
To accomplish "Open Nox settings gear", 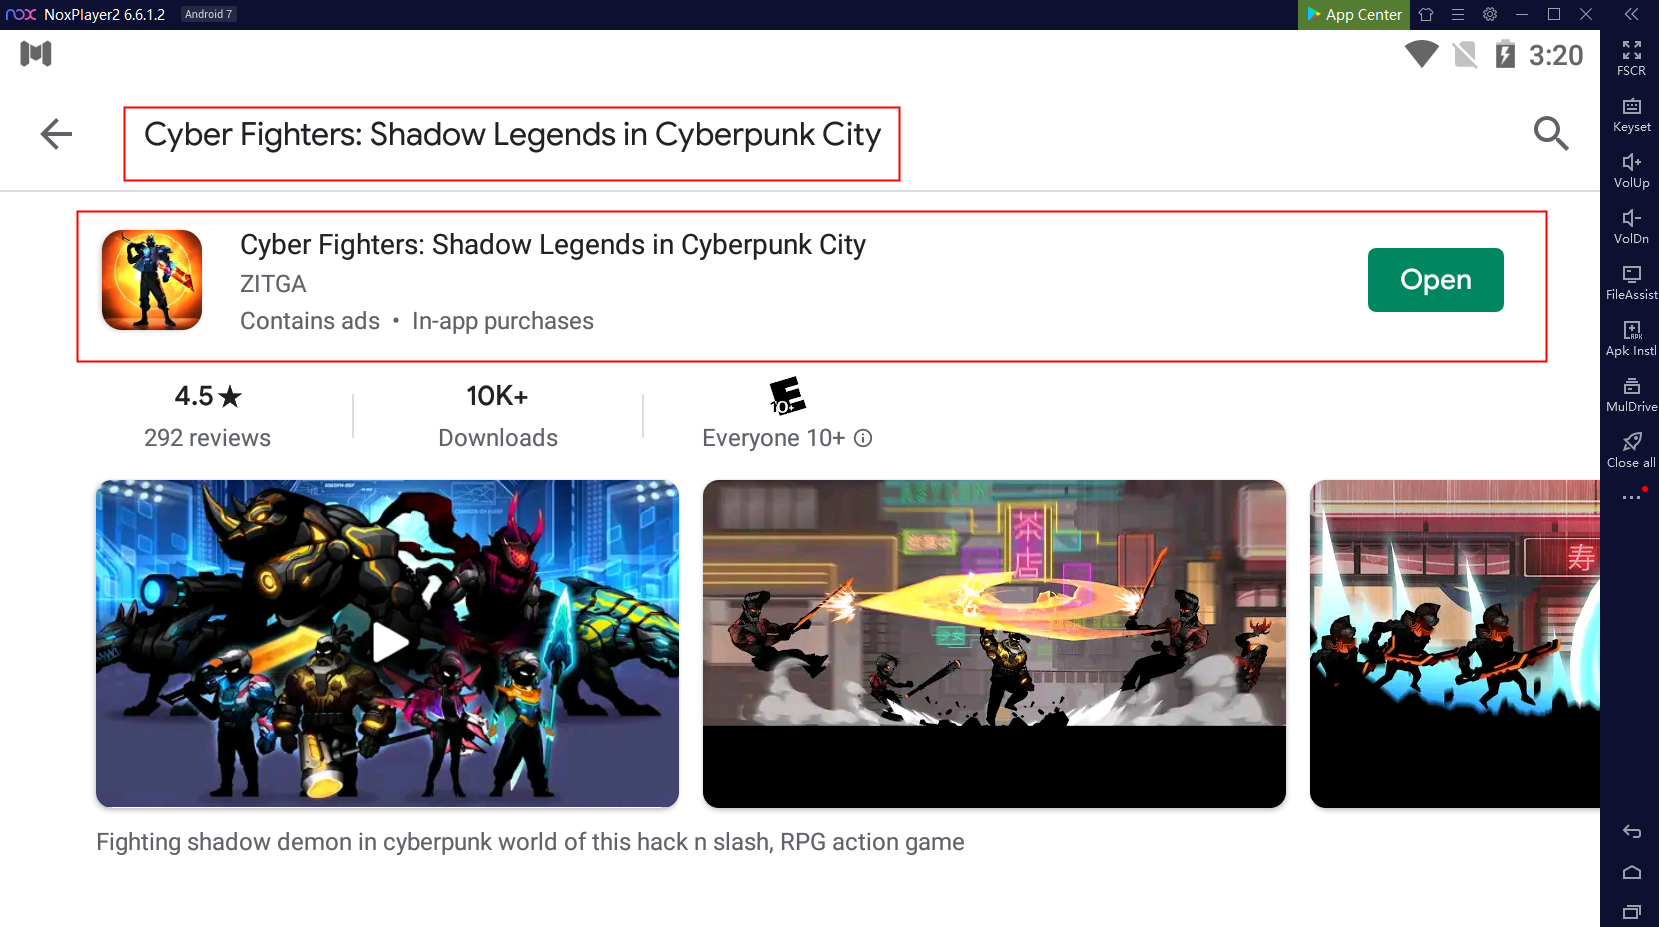I will point(1490,14).
